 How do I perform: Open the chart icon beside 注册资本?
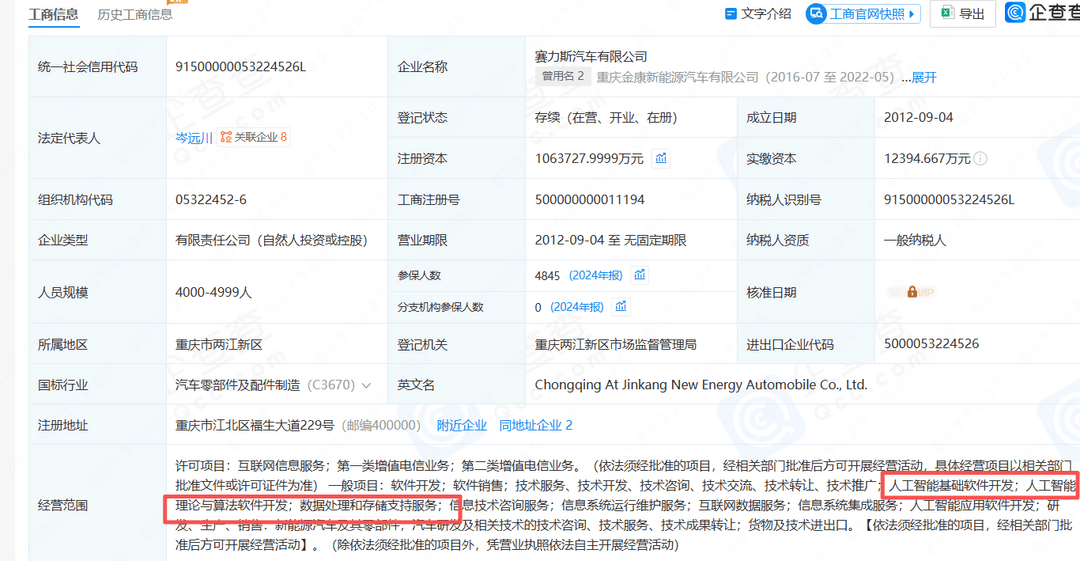click(x=661, y=159)
